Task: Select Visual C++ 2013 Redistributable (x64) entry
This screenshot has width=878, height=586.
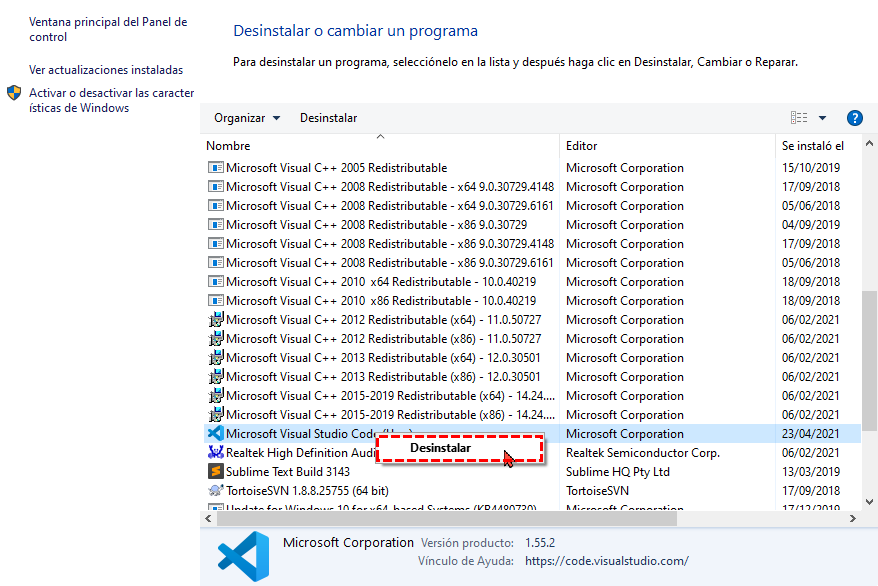Action: pyautogui.click(x=383, y=358)
